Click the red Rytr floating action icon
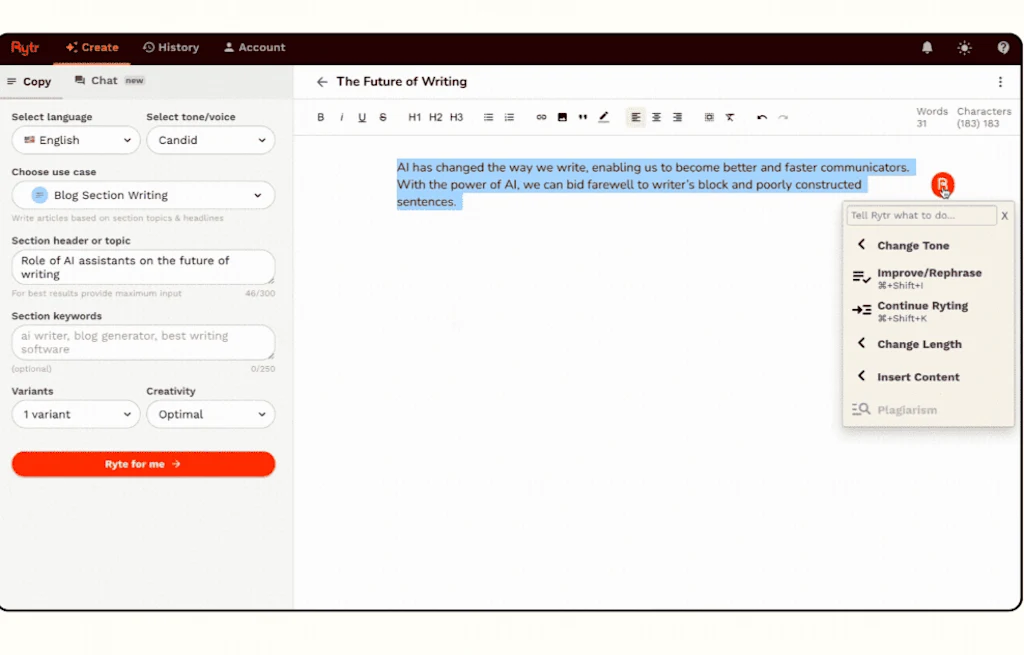 [x=942, y=185]
